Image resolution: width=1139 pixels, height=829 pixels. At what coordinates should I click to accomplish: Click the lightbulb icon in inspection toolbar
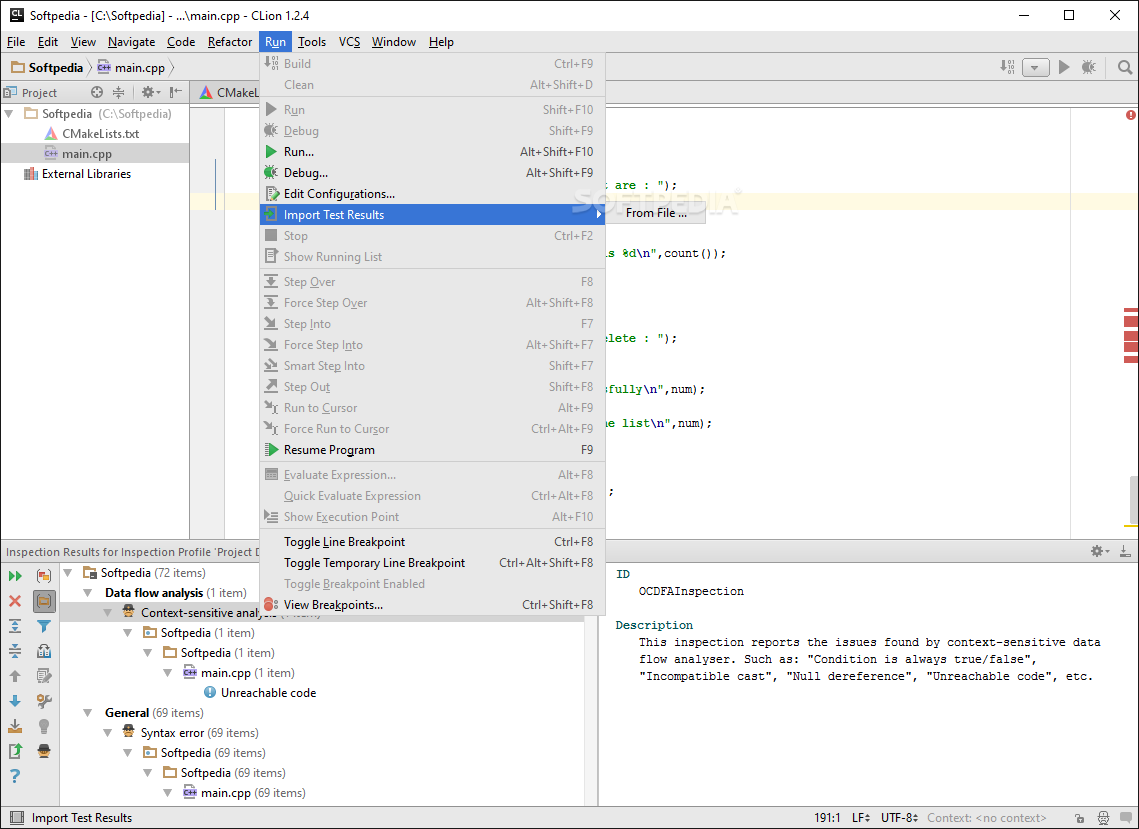[x=44, y=726]
